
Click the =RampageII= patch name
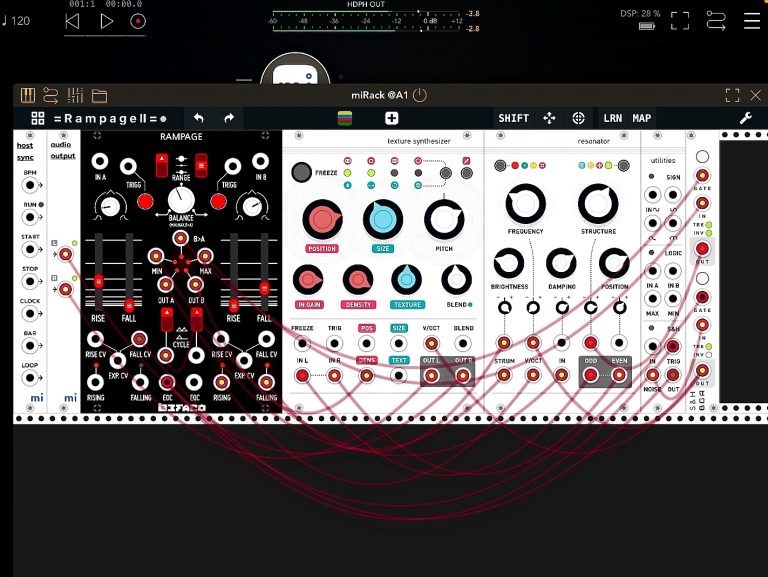[110, 119]
